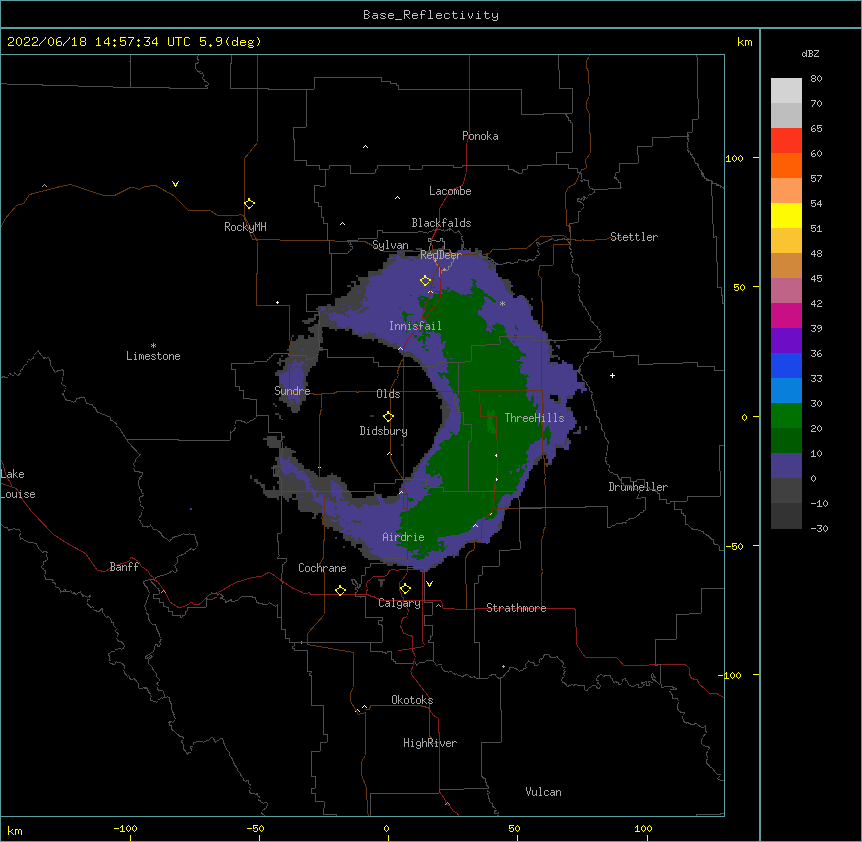Click the yellow diamond marker below RedDeer

[x=425, y=281]
